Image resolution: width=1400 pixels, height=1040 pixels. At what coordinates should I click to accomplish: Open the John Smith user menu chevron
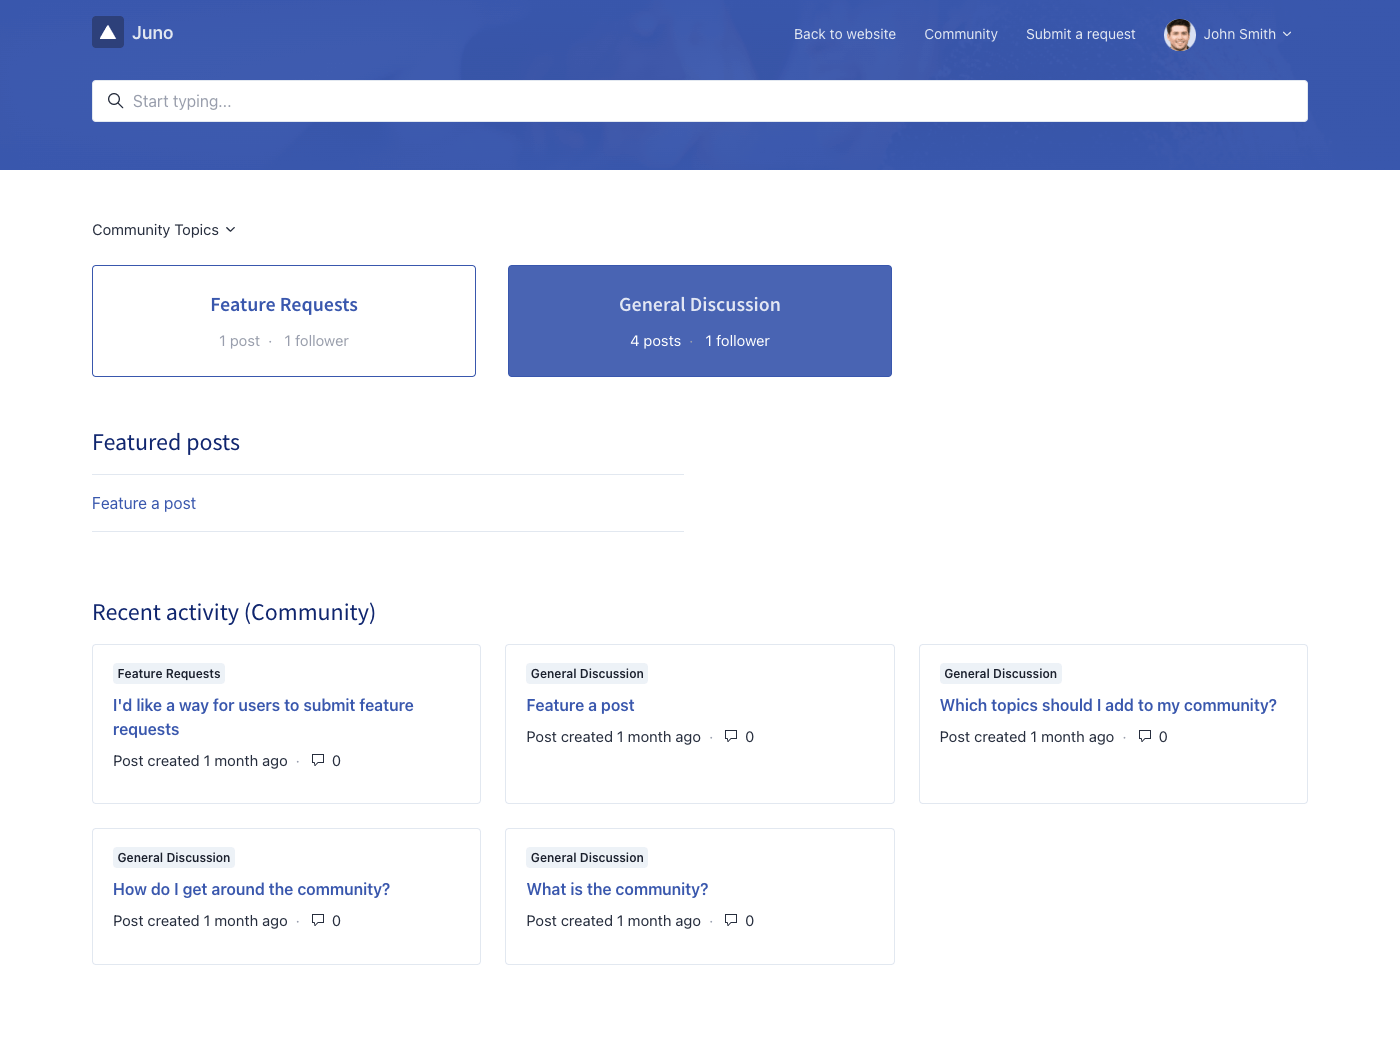(1287, 34)
